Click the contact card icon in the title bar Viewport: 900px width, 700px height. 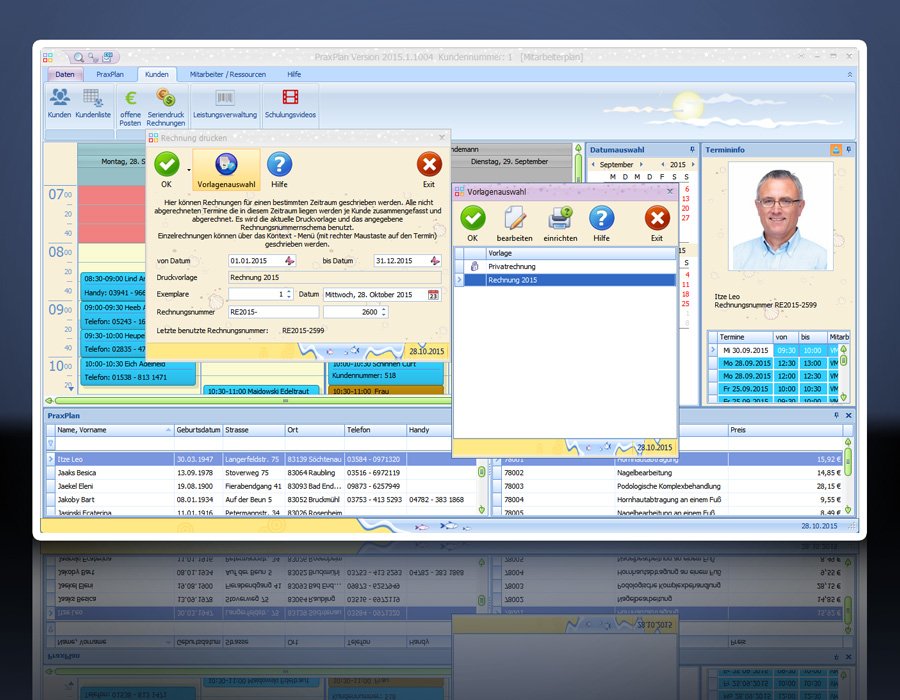tap(107, 57)
